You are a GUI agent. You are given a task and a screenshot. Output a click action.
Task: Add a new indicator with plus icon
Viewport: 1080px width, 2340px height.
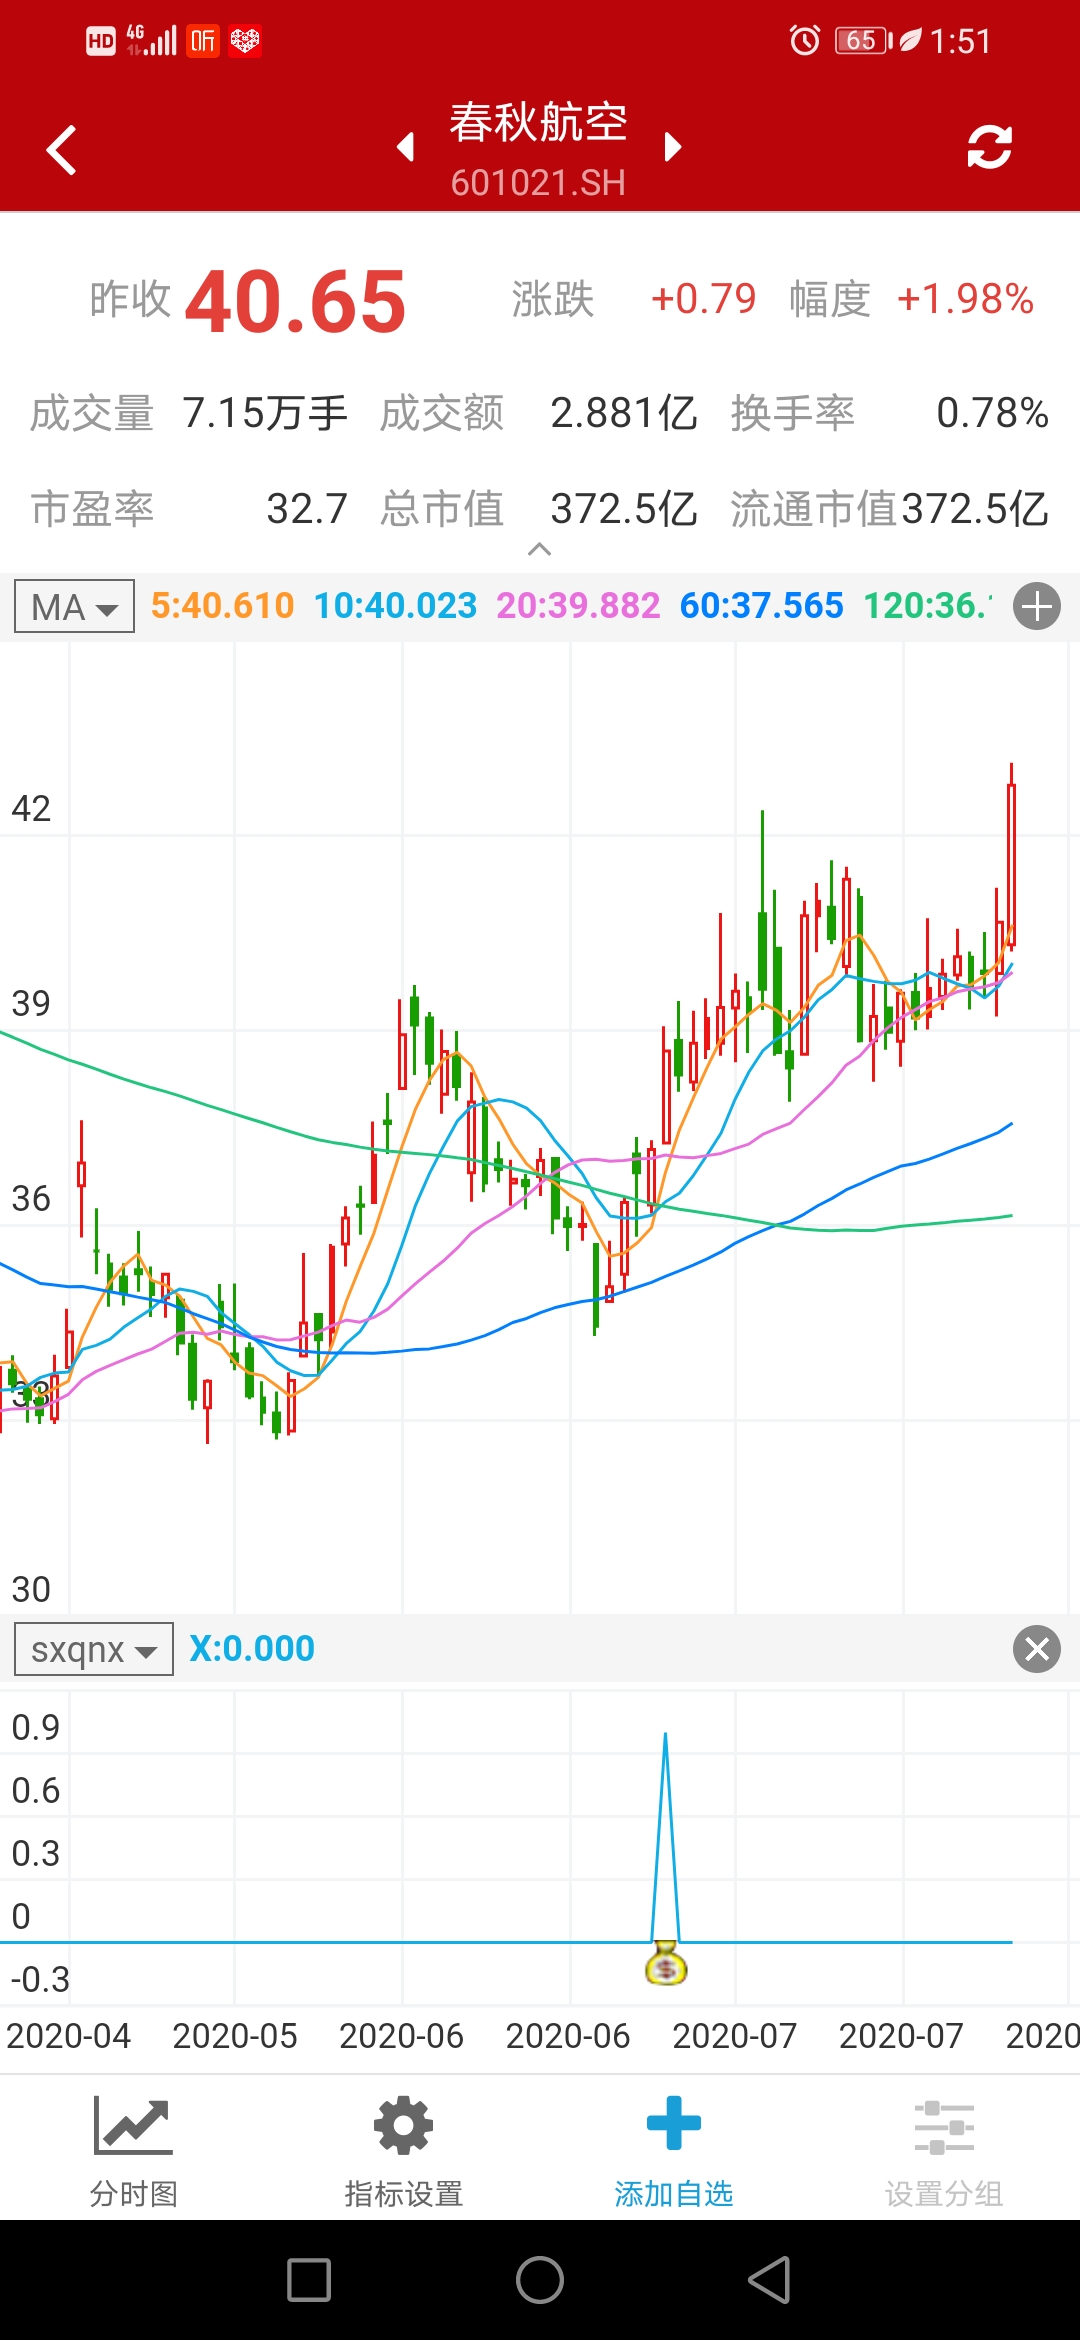click(1037, 606)
